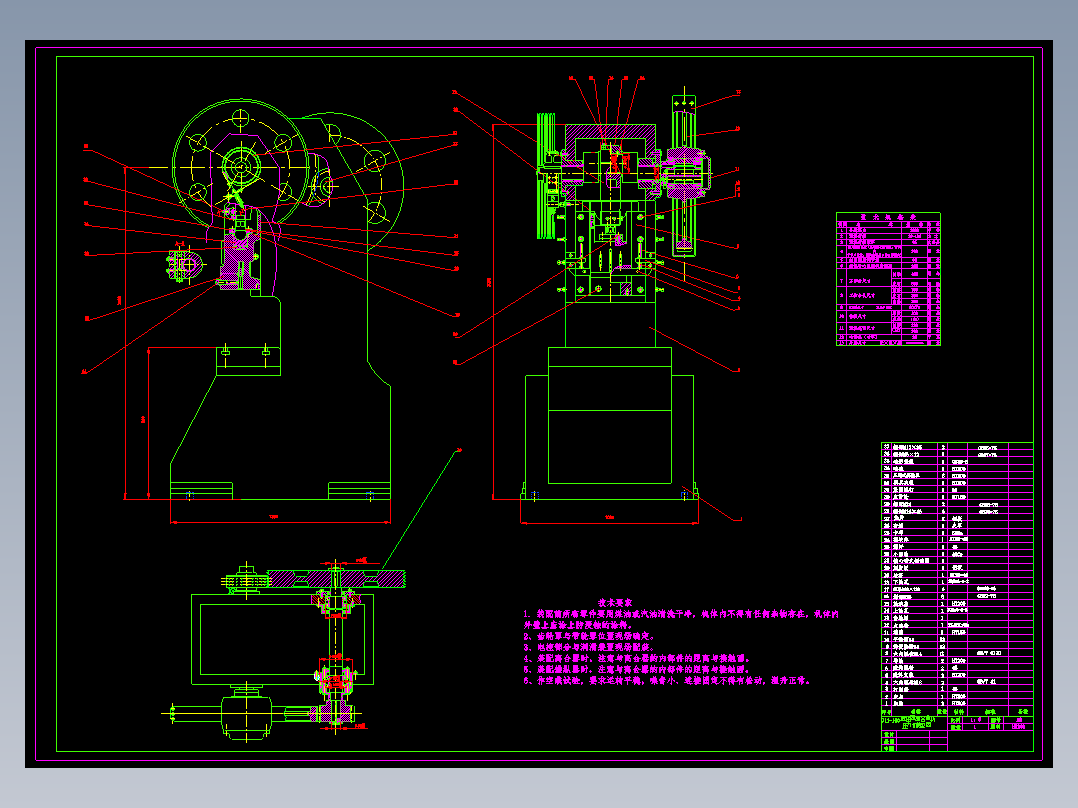
Task: Select technical requirement line number 2
Action: coord(589,636)
